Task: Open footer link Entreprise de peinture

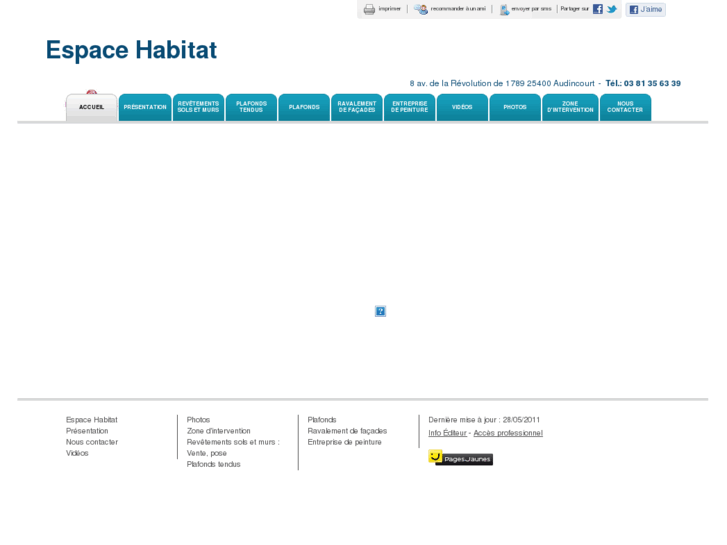Action: point(344,442)
